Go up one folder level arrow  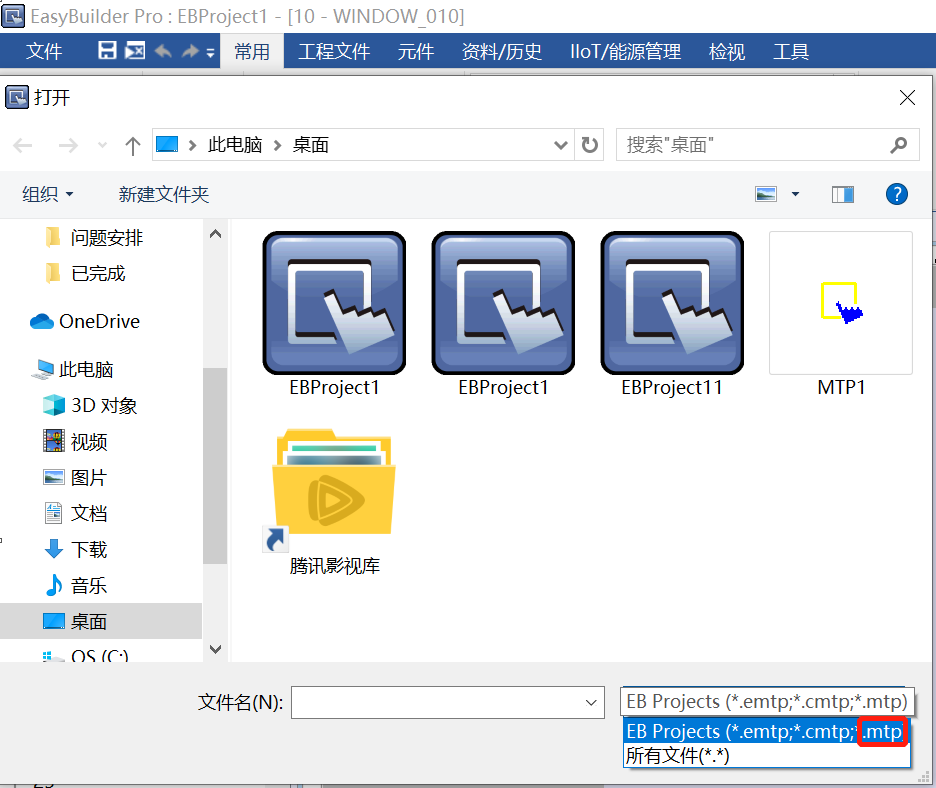[x=132, y=146]
